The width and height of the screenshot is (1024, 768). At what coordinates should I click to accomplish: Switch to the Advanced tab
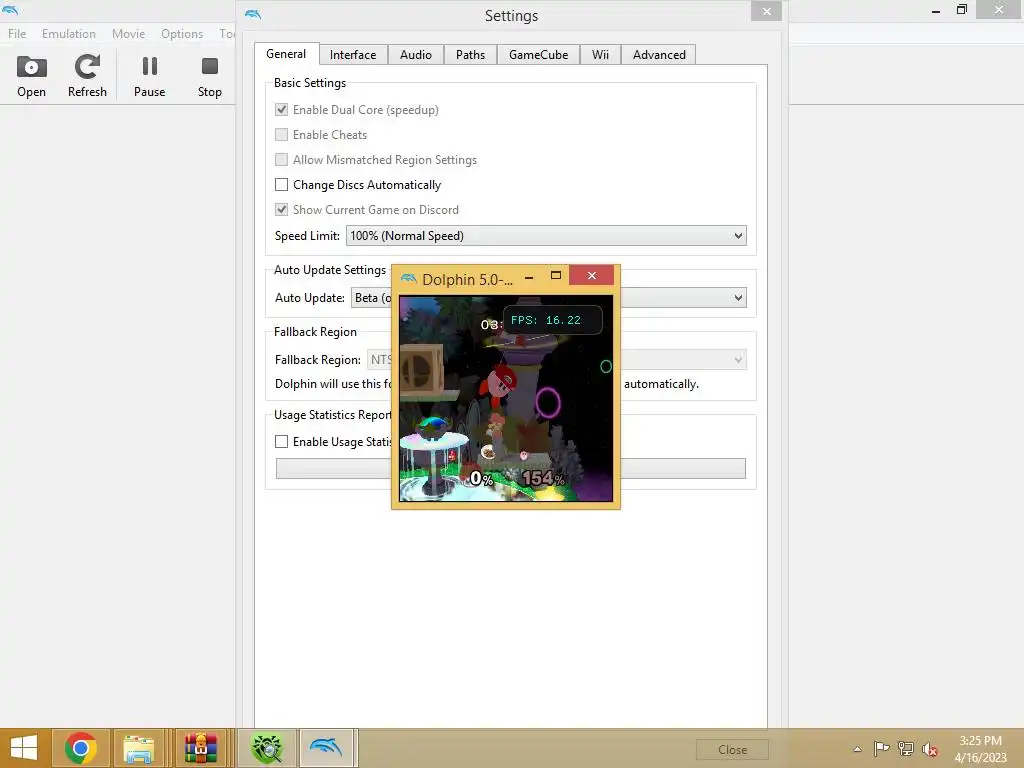(x=659, y=55)
